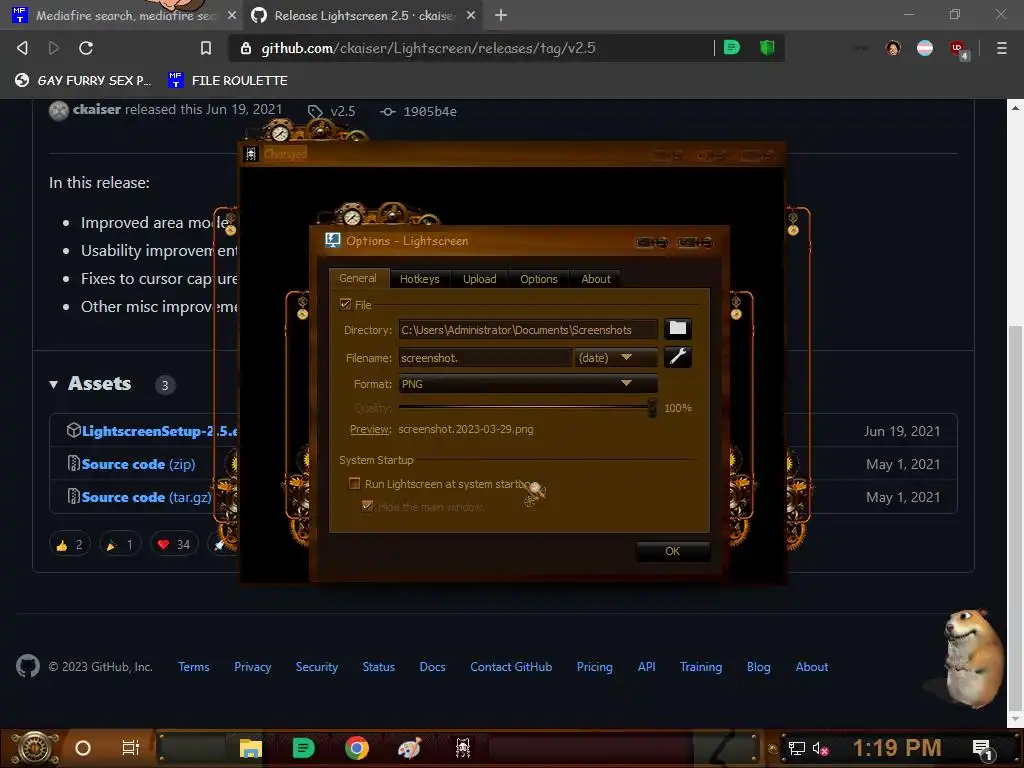Open Task View on taskbar
The width and height of the screenshot is (1024, 768).
click(x=131, y=748)
